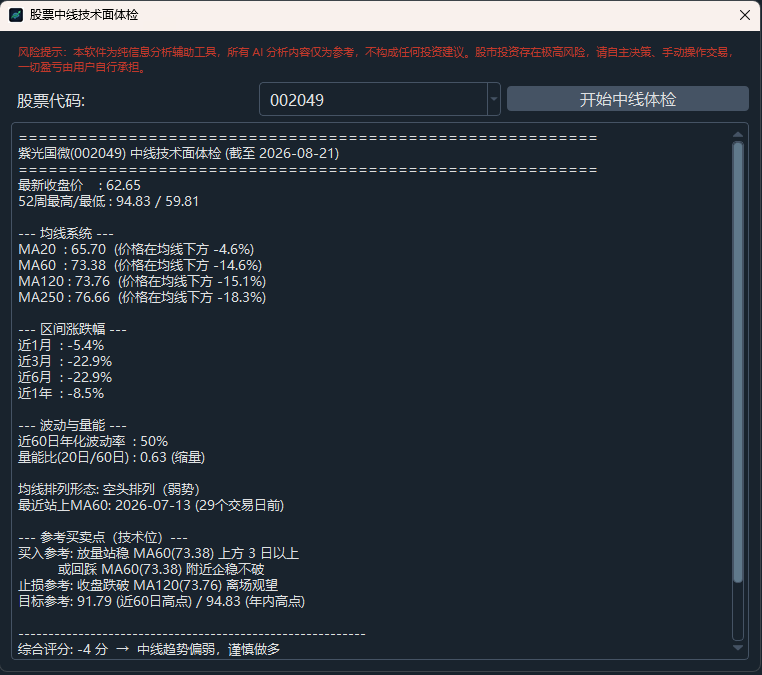
Task: Click the scrollbar down arrow
Action: click(738, 647)
